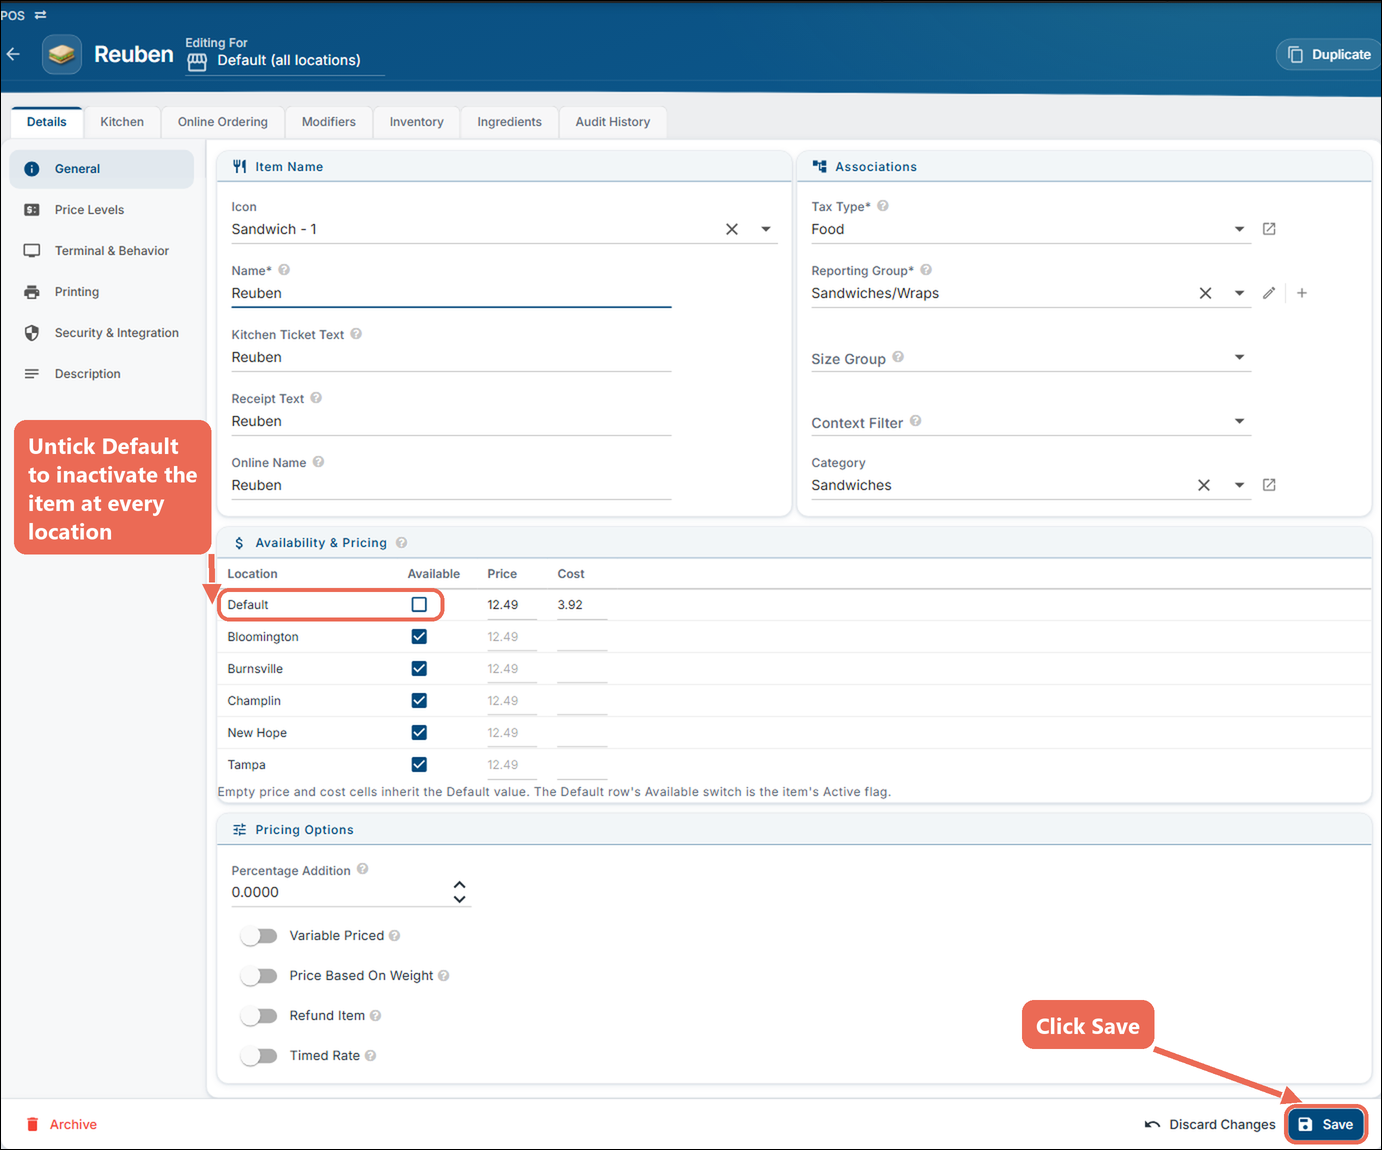This screenshot has width=1382, height=1150.
Task: Enable Price Based On Weight switch
Action: [259, 976]
